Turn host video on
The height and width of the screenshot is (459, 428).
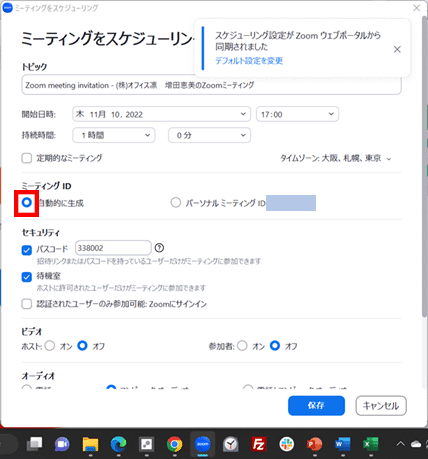50,346
